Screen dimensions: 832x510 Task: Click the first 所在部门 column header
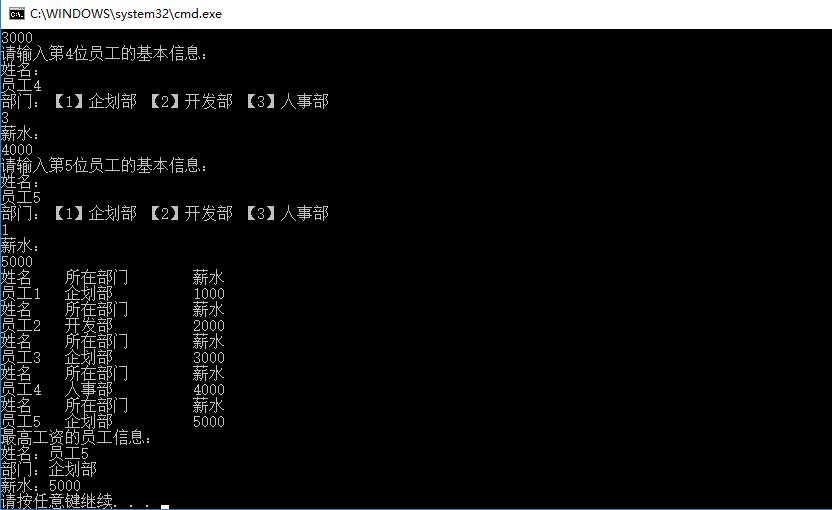tap(97, 277)
